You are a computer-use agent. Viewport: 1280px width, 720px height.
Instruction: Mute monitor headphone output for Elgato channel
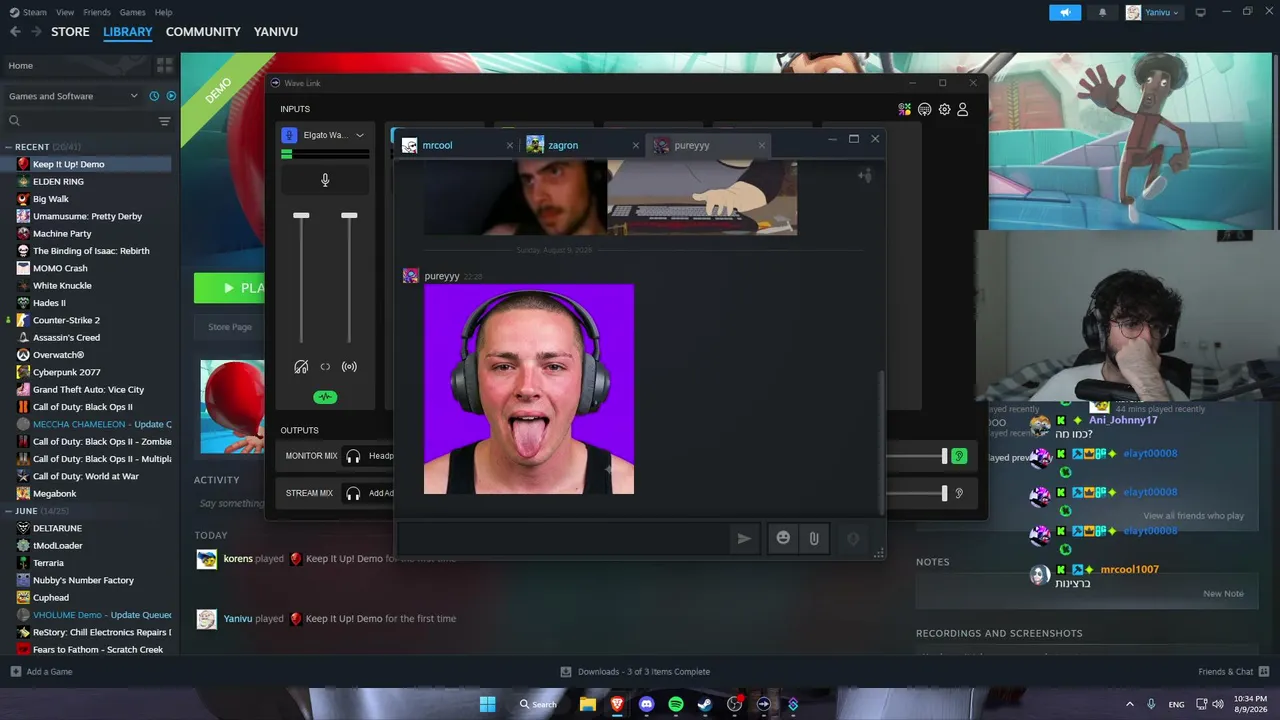[x=301, y=367]
